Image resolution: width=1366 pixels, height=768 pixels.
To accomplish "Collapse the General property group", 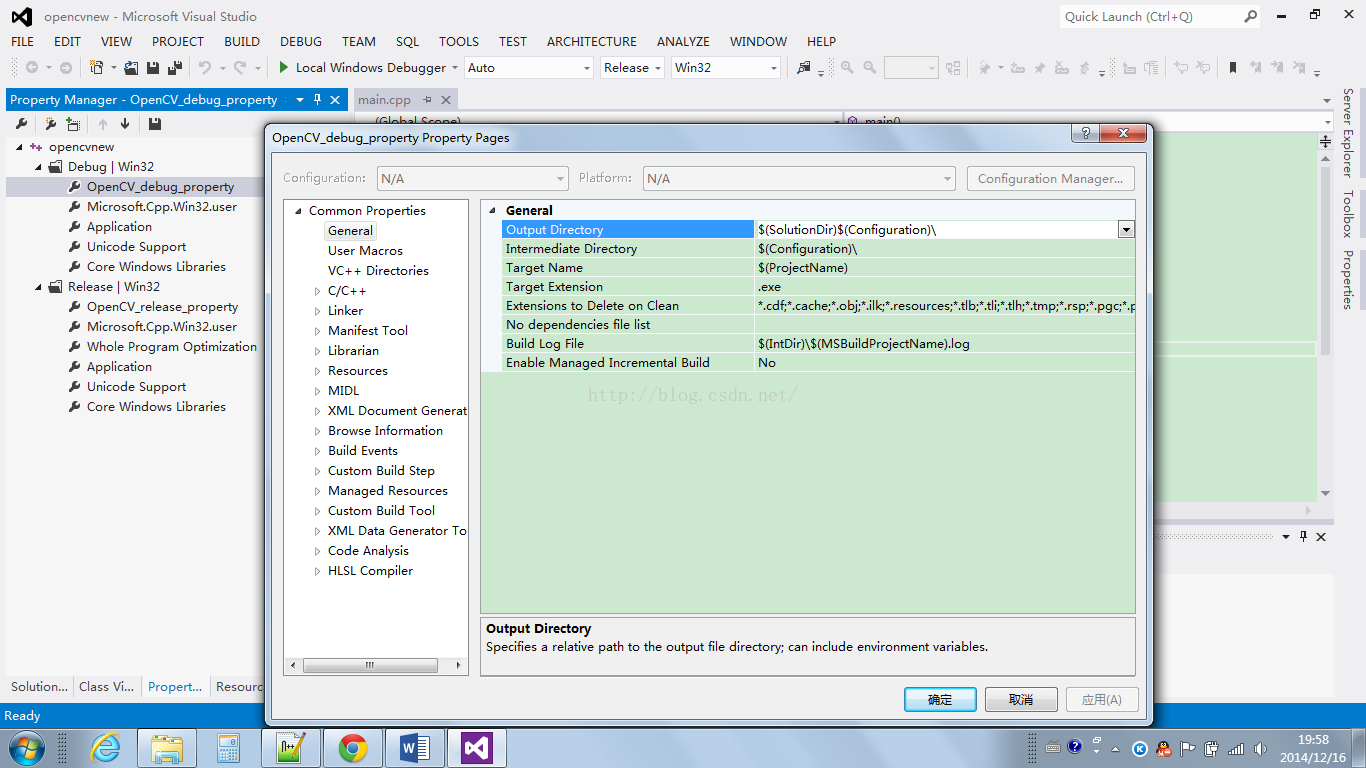I will [491, 211].
